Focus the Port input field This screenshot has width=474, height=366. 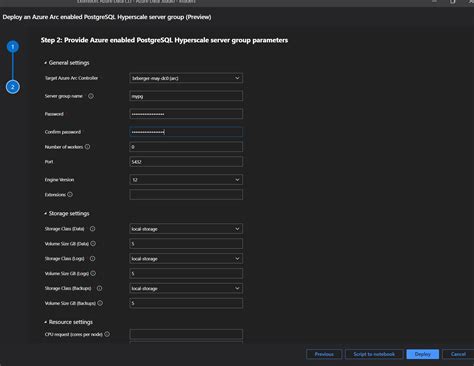[x=186, y=162]
